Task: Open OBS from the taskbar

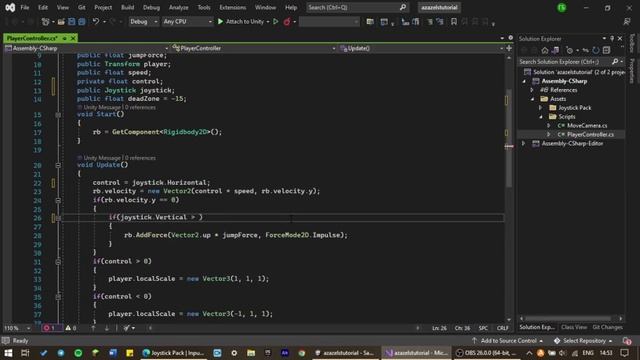Action: (487, 353)
